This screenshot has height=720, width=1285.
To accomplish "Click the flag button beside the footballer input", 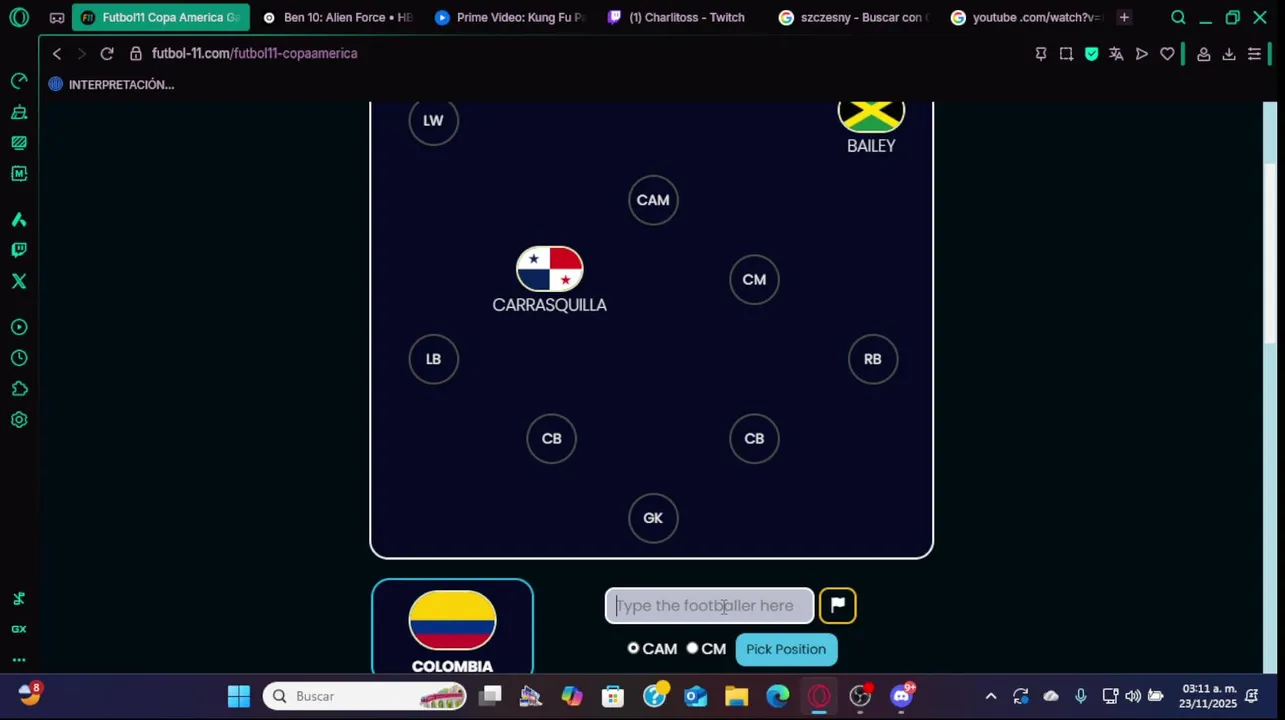I will coord(838,605).
